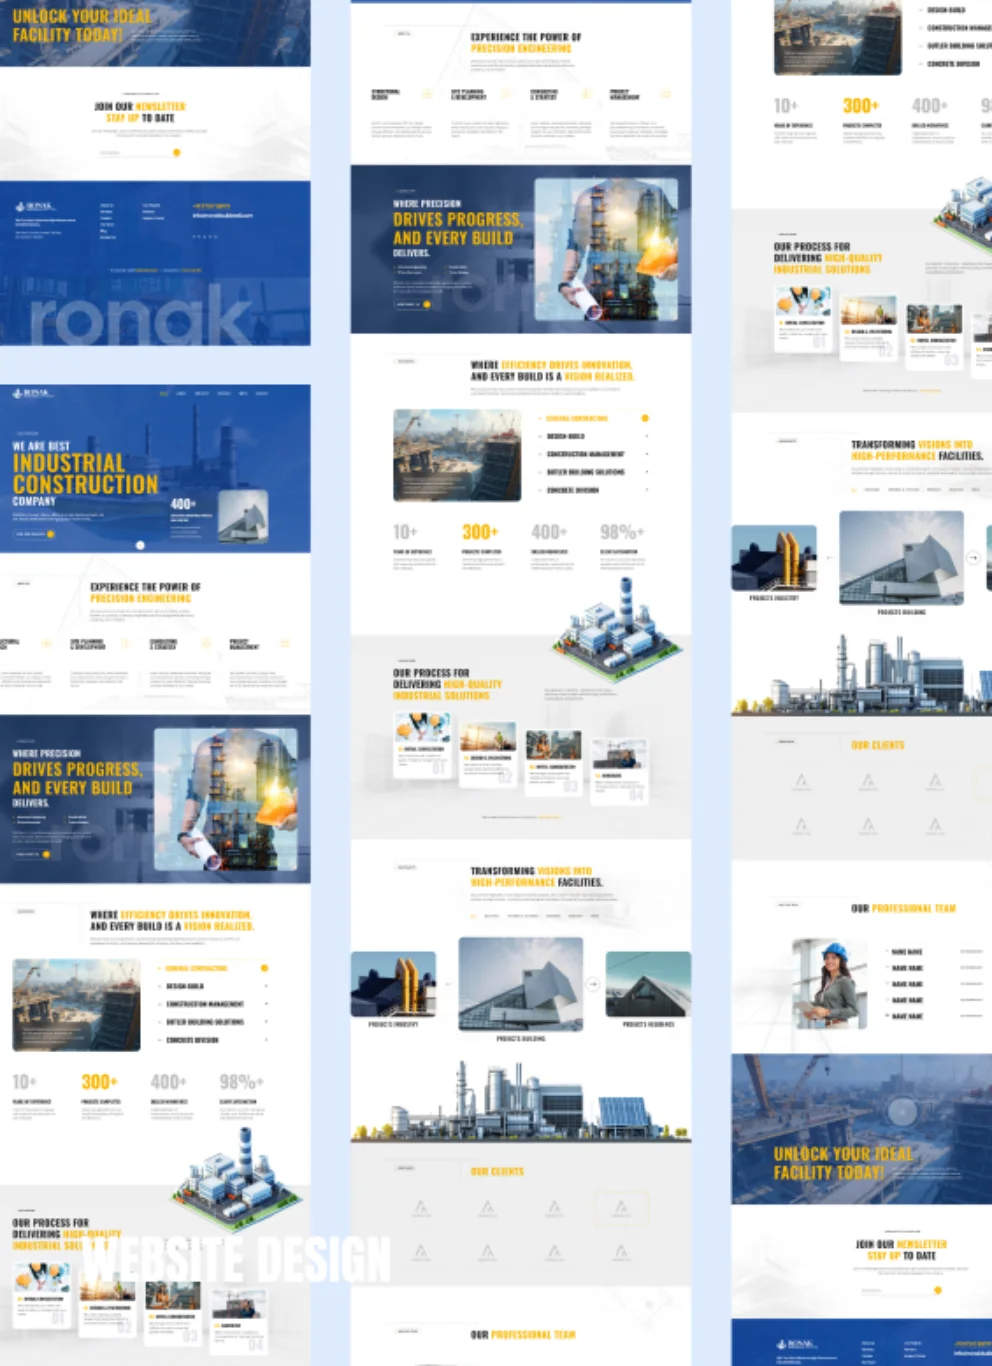
Task: Click the Ronak logo in blue hero header
Action: (32, 394)
